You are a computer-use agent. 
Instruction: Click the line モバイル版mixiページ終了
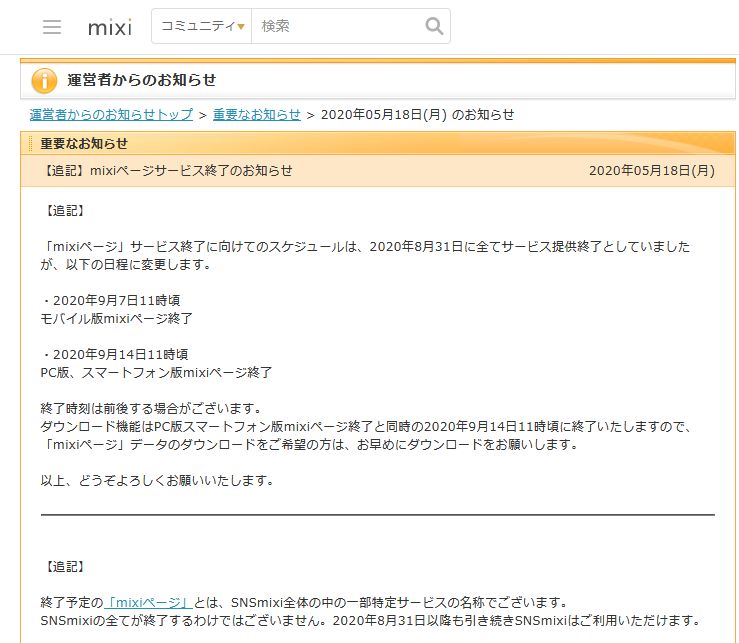[x=116, y=319]
